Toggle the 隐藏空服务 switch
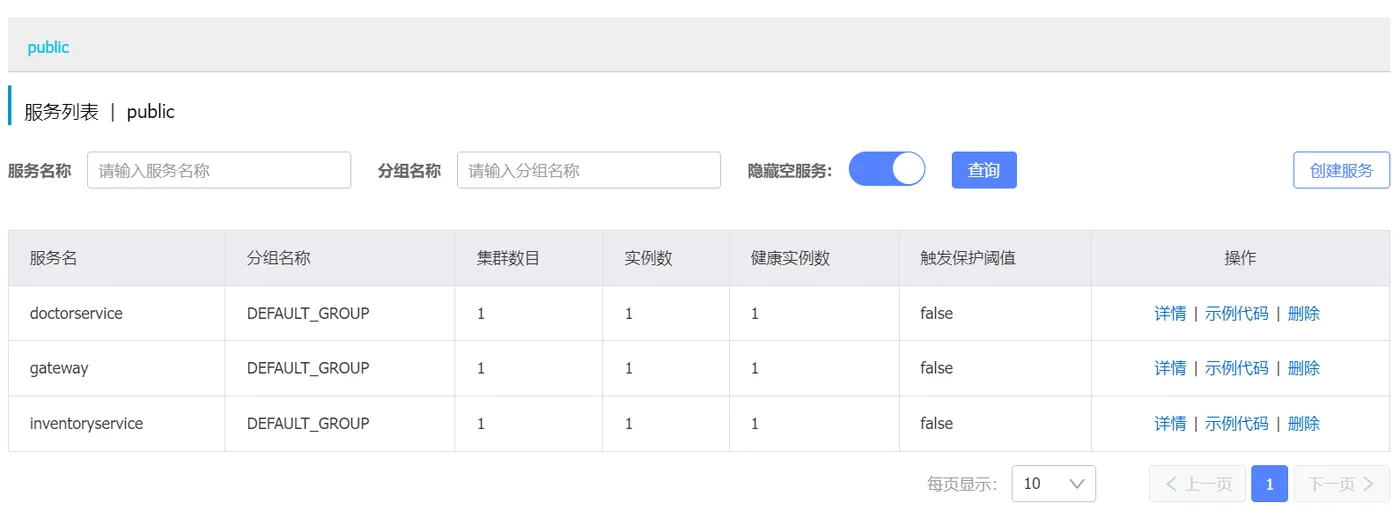1400x518 pixels. [x=887, y=170]
